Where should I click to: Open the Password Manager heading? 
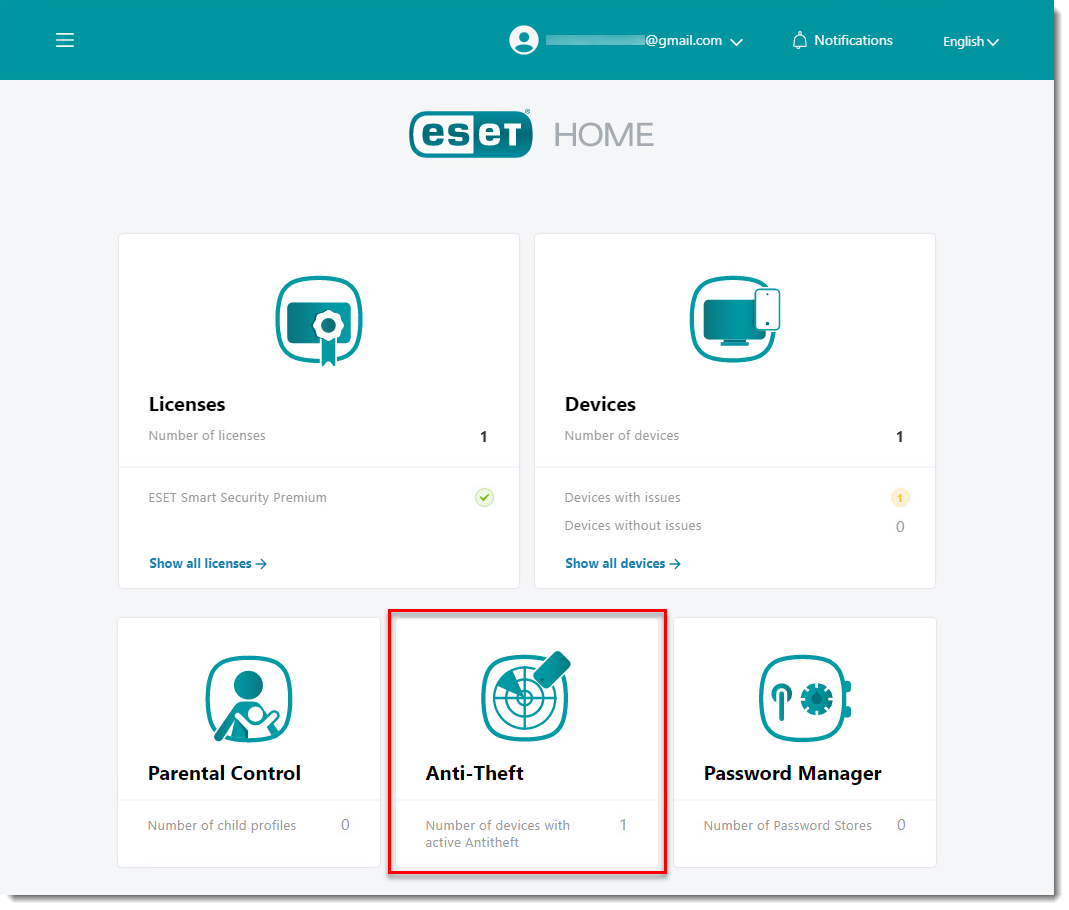click(x=792, y=774)
